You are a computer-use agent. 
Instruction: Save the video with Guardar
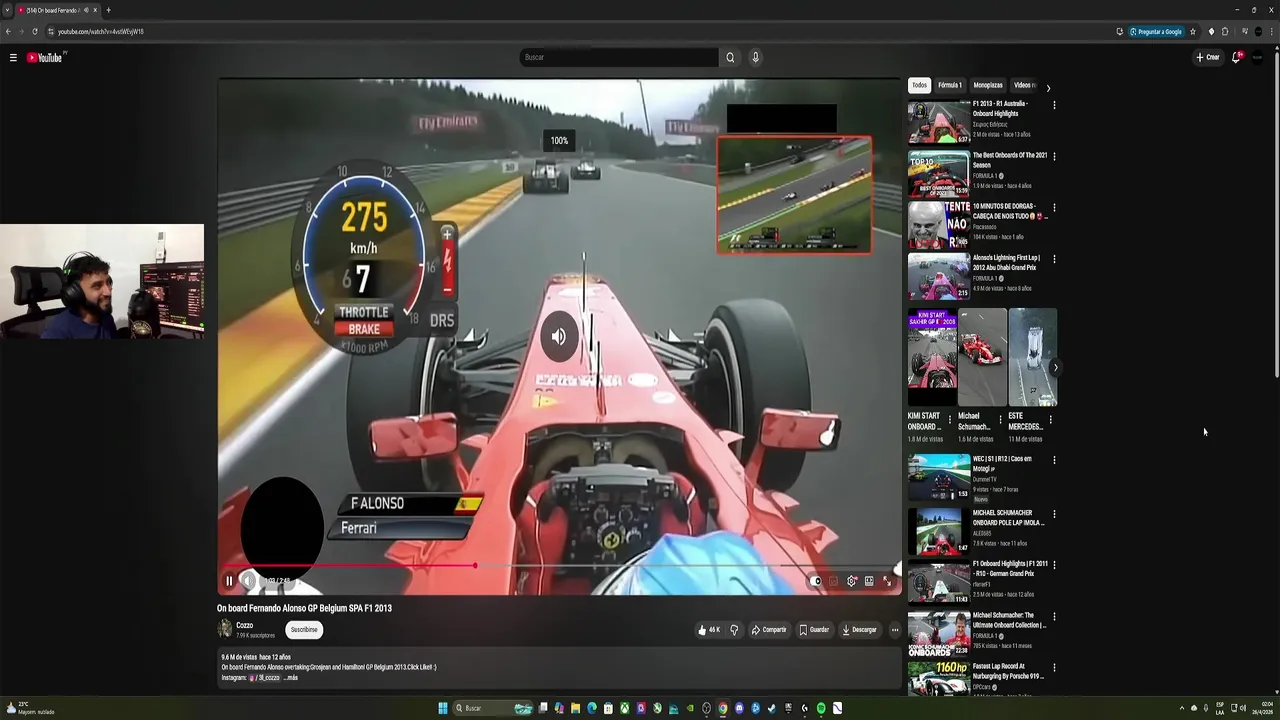click(x=814, y=630)
